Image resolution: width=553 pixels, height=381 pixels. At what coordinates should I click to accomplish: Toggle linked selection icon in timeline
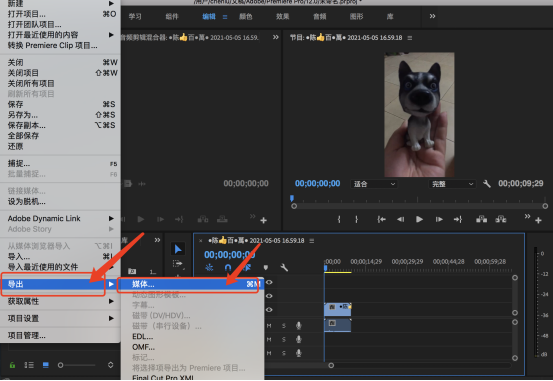pyautogui.click(x=247, y=268)
